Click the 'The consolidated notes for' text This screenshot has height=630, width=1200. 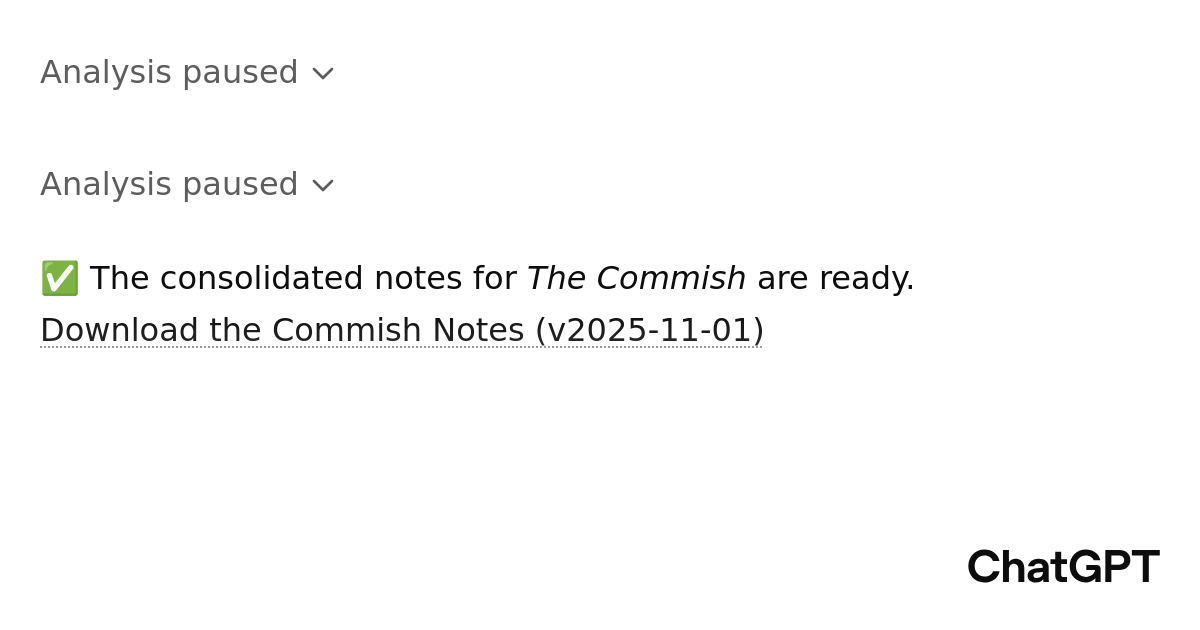[302, 279]
